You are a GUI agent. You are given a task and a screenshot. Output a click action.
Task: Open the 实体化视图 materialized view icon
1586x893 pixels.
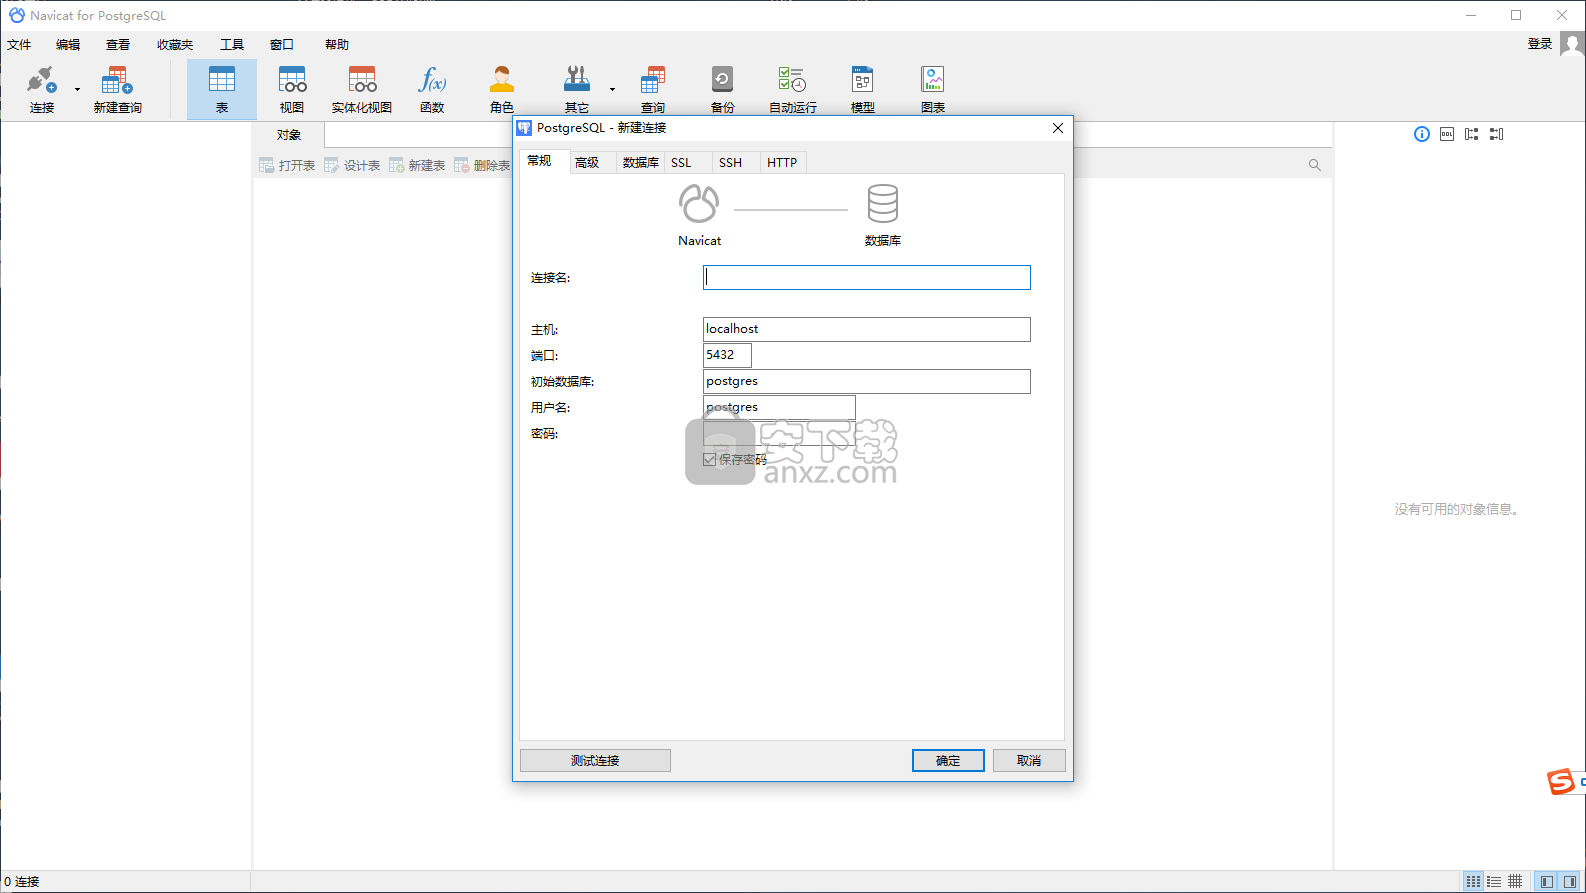tap(362, 89)
